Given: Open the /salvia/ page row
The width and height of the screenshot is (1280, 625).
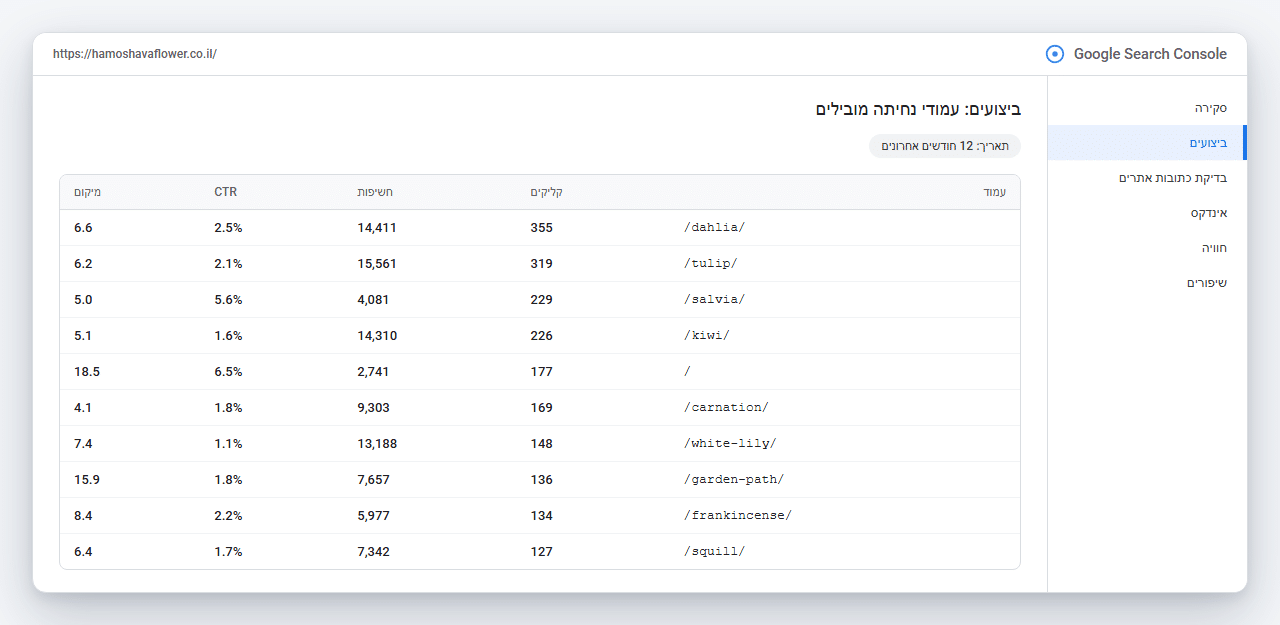Looking at the screenshot, I should click(x=540, y=300).
